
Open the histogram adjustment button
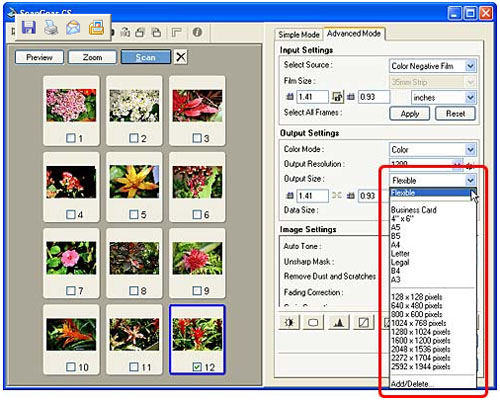(339, 322)
